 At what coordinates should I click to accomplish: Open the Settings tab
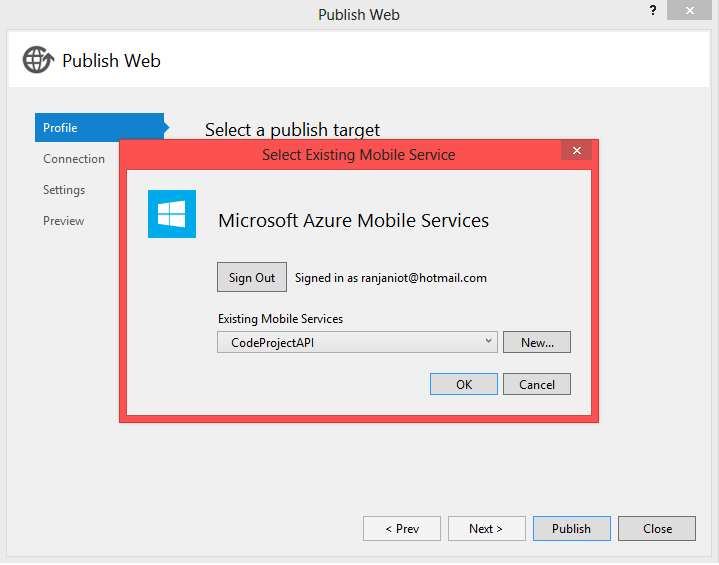[64, 190]
